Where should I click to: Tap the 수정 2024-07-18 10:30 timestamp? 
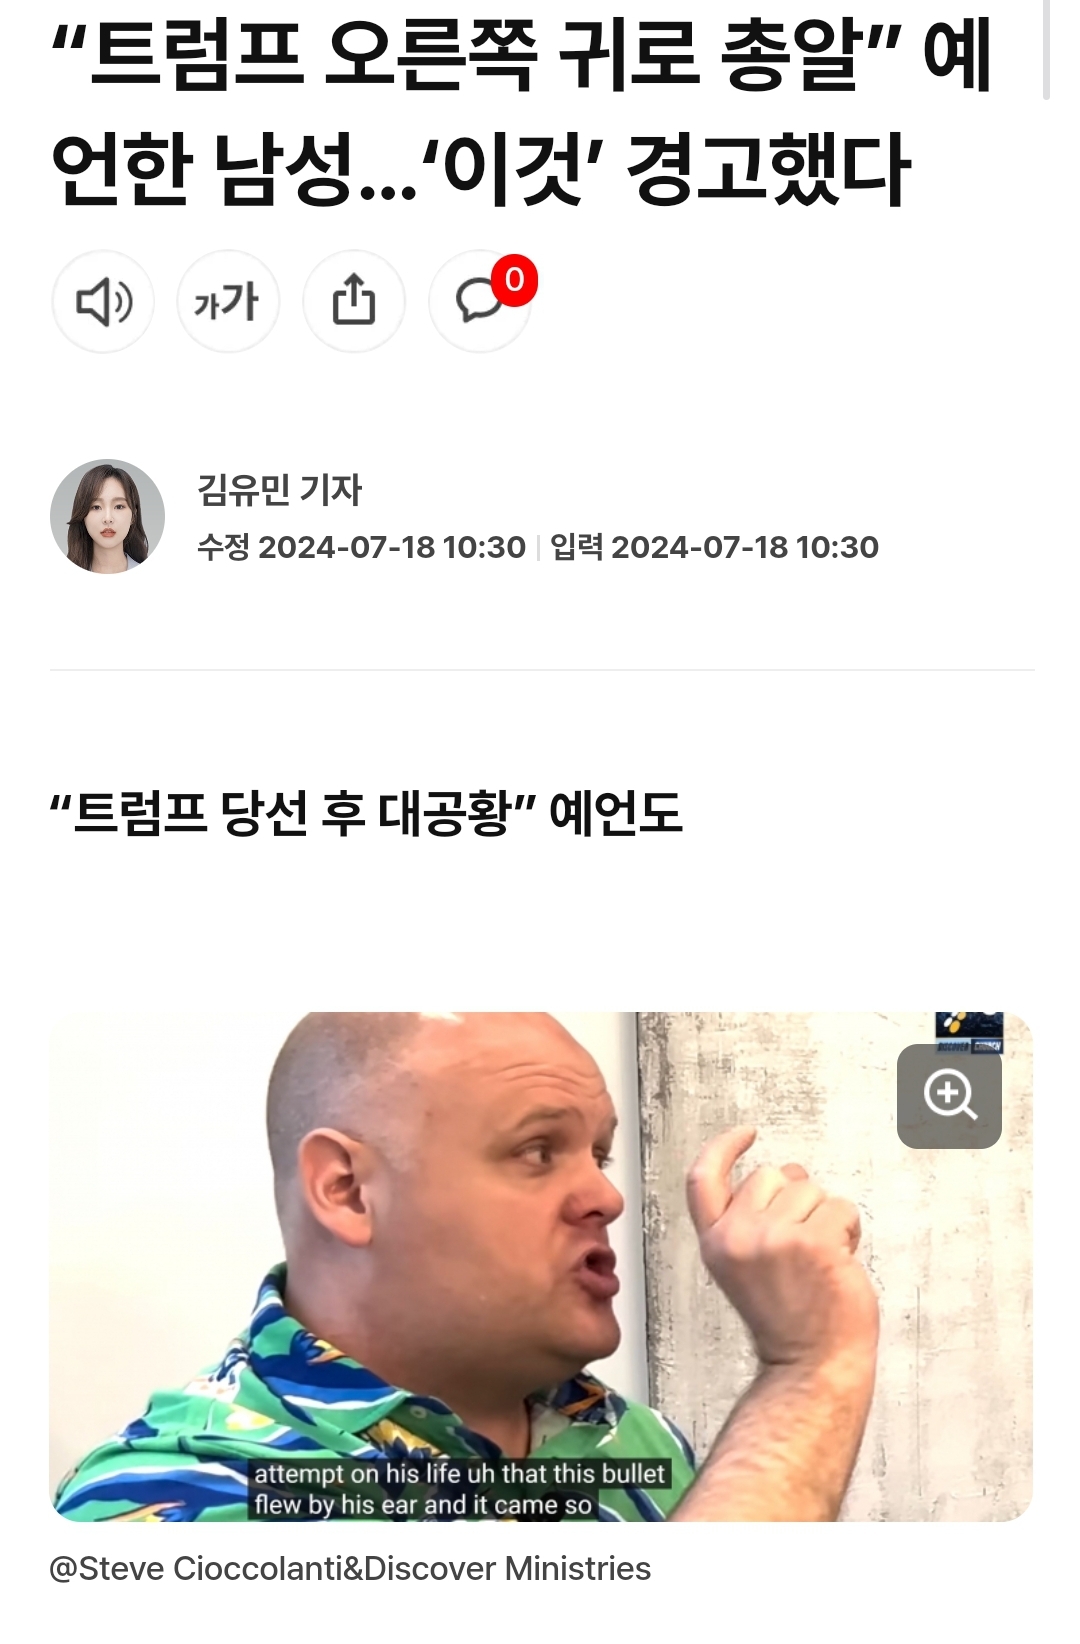361,547
